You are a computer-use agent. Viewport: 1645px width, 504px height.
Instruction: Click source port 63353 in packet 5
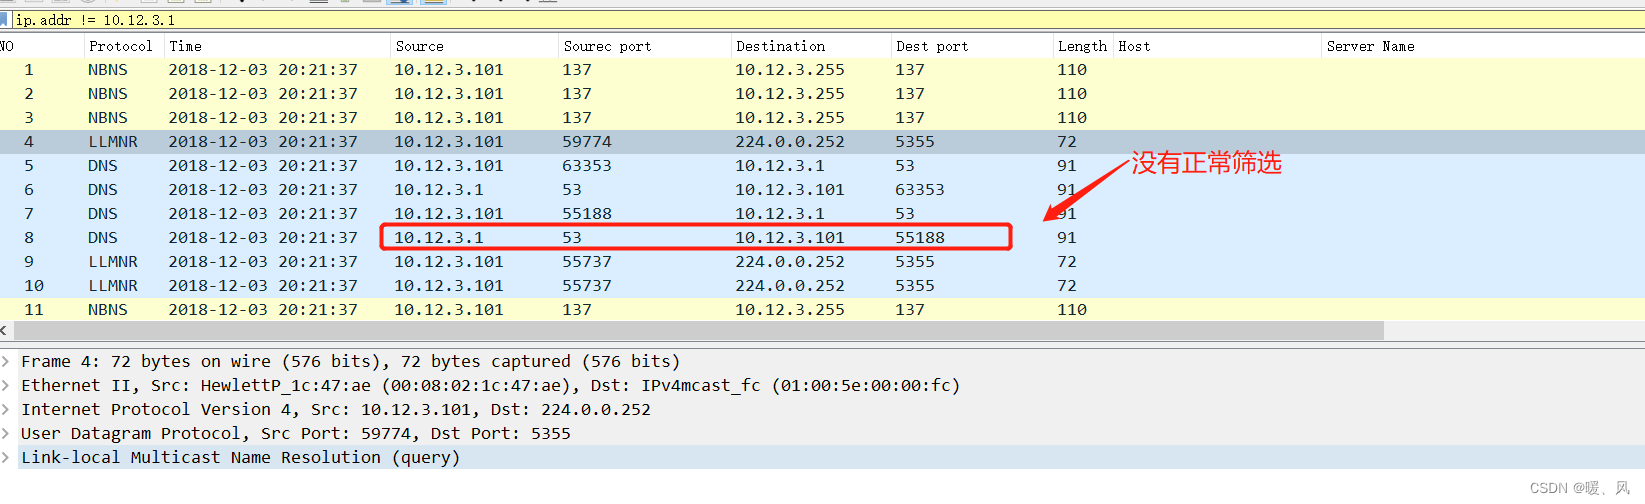(587, 166)
